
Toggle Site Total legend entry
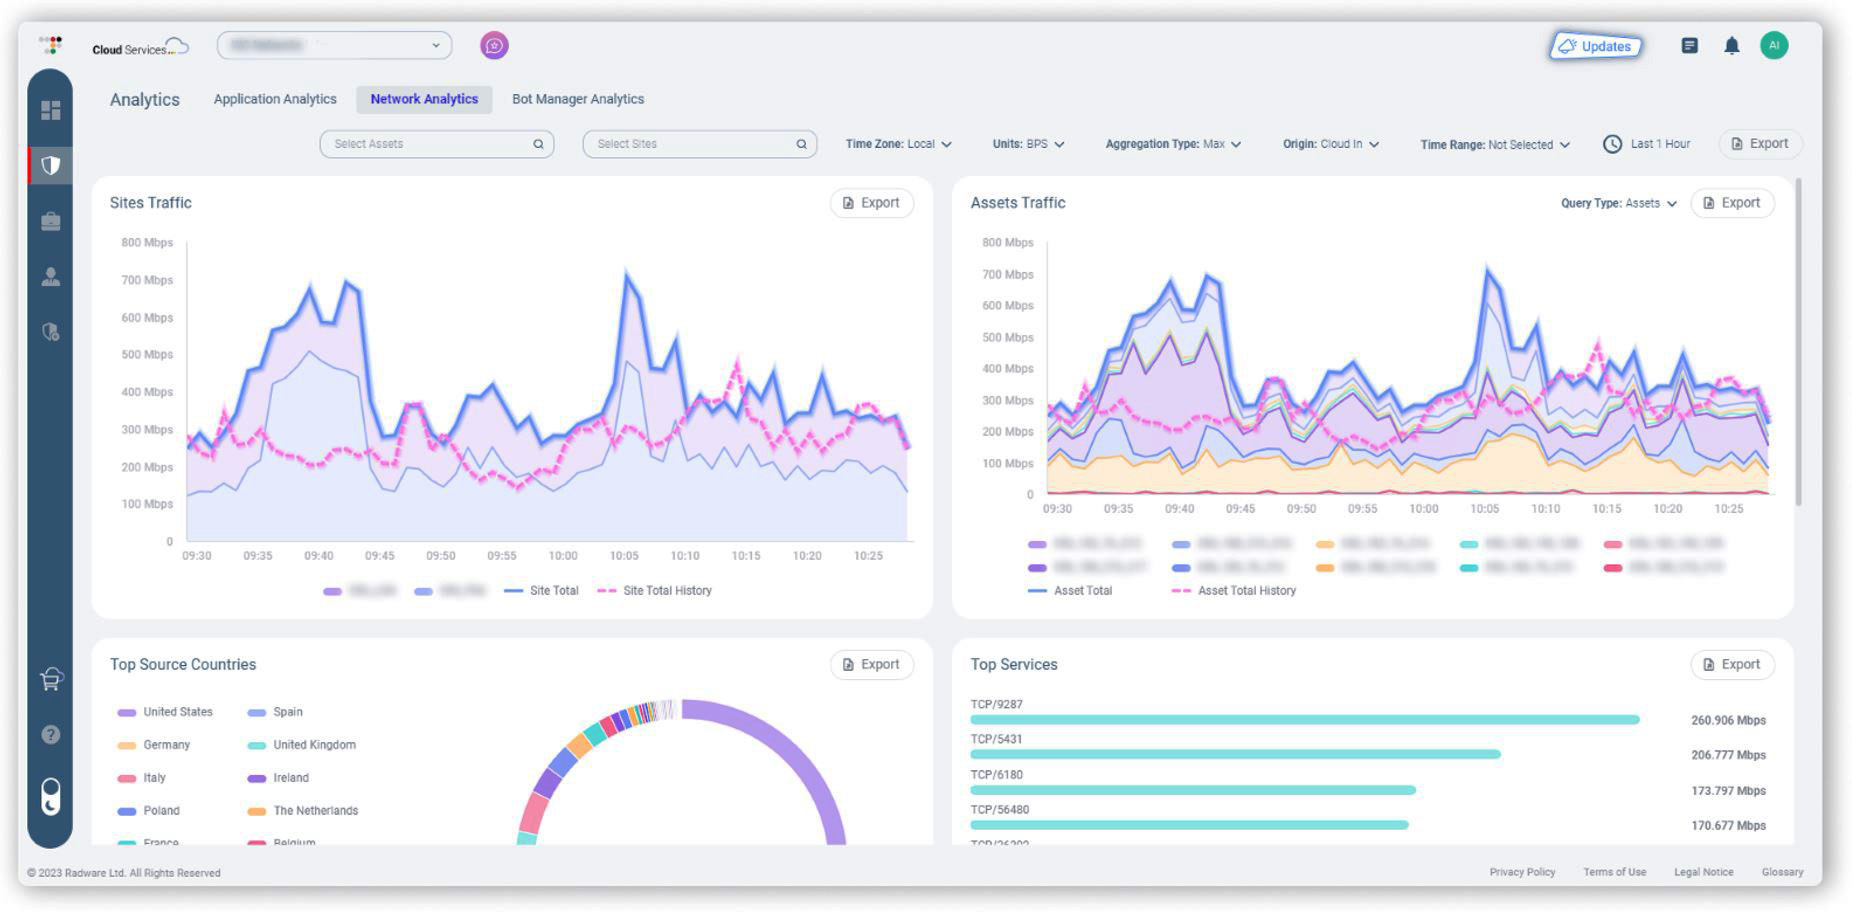point(542,591)
